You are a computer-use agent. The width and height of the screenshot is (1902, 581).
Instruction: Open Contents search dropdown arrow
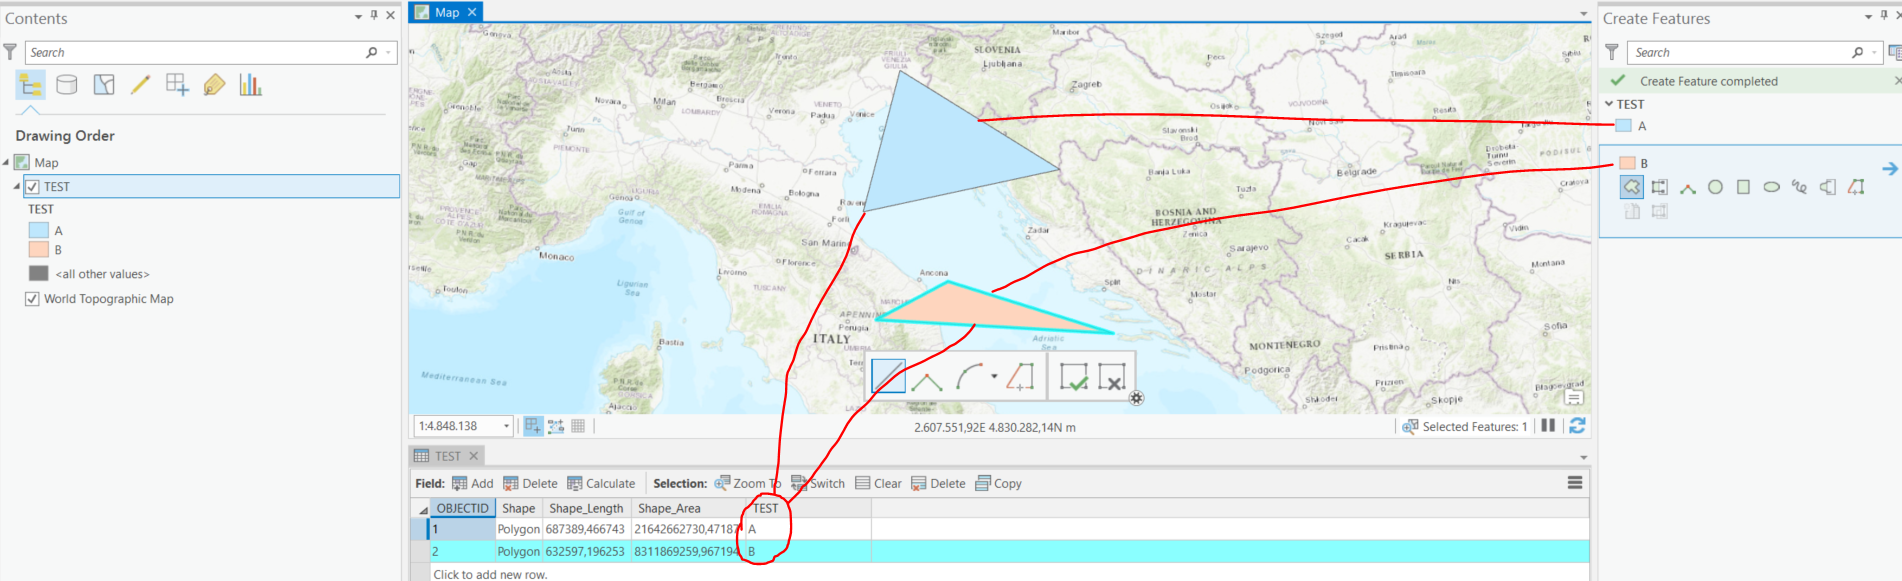[388, 52]
